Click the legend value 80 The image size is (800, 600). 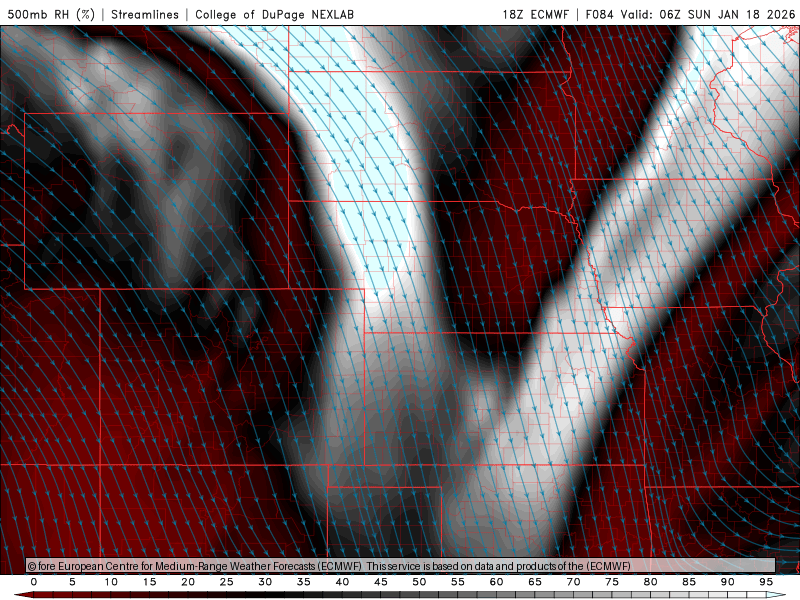pos(650,582)
